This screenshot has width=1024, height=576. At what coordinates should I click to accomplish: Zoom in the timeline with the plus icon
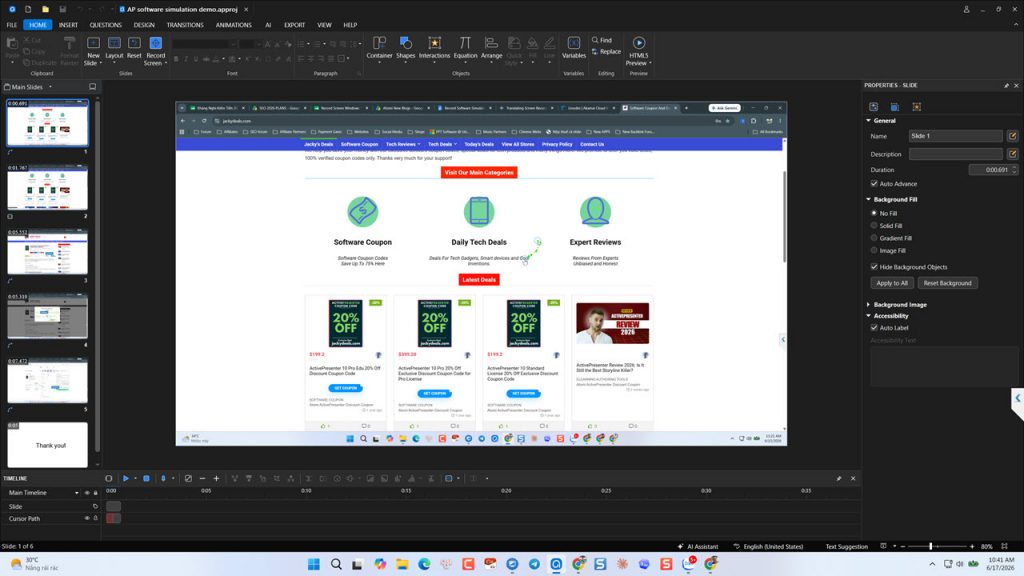[216, 479]
